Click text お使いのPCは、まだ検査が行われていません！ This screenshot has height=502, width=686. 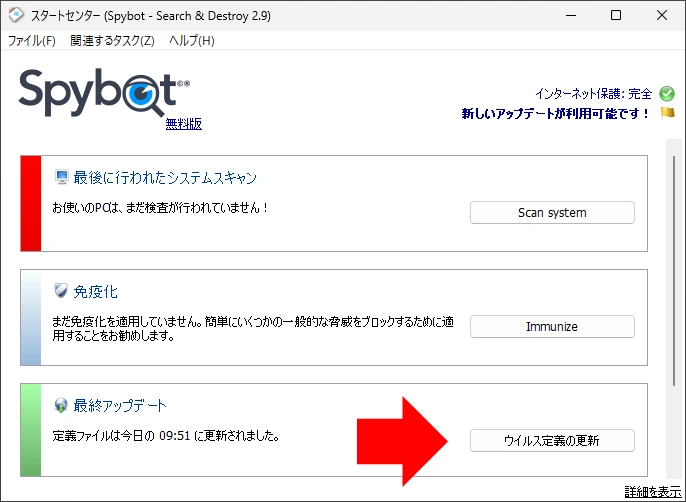coord(160,207)
